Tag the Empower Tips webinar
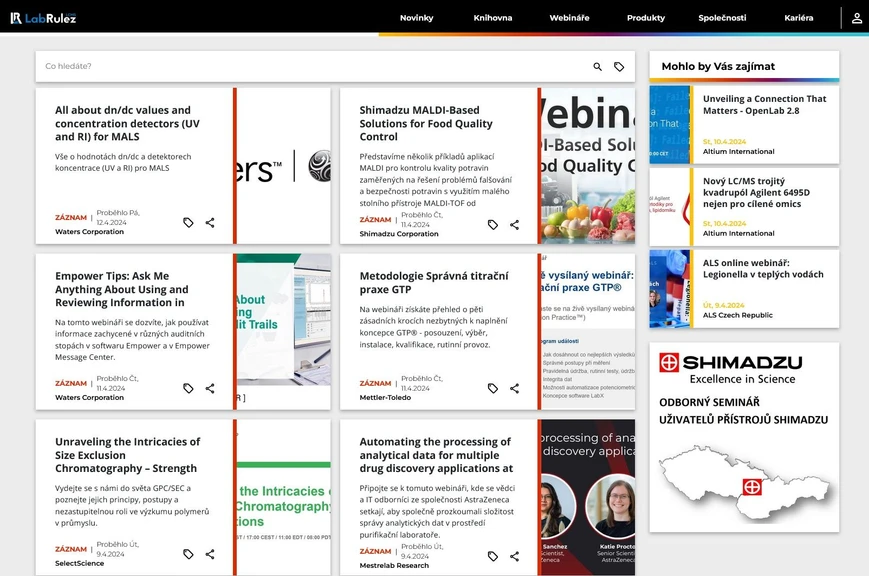Image resolution: width=869 pixels, height=576 pixels. click(x=188, y=388)
